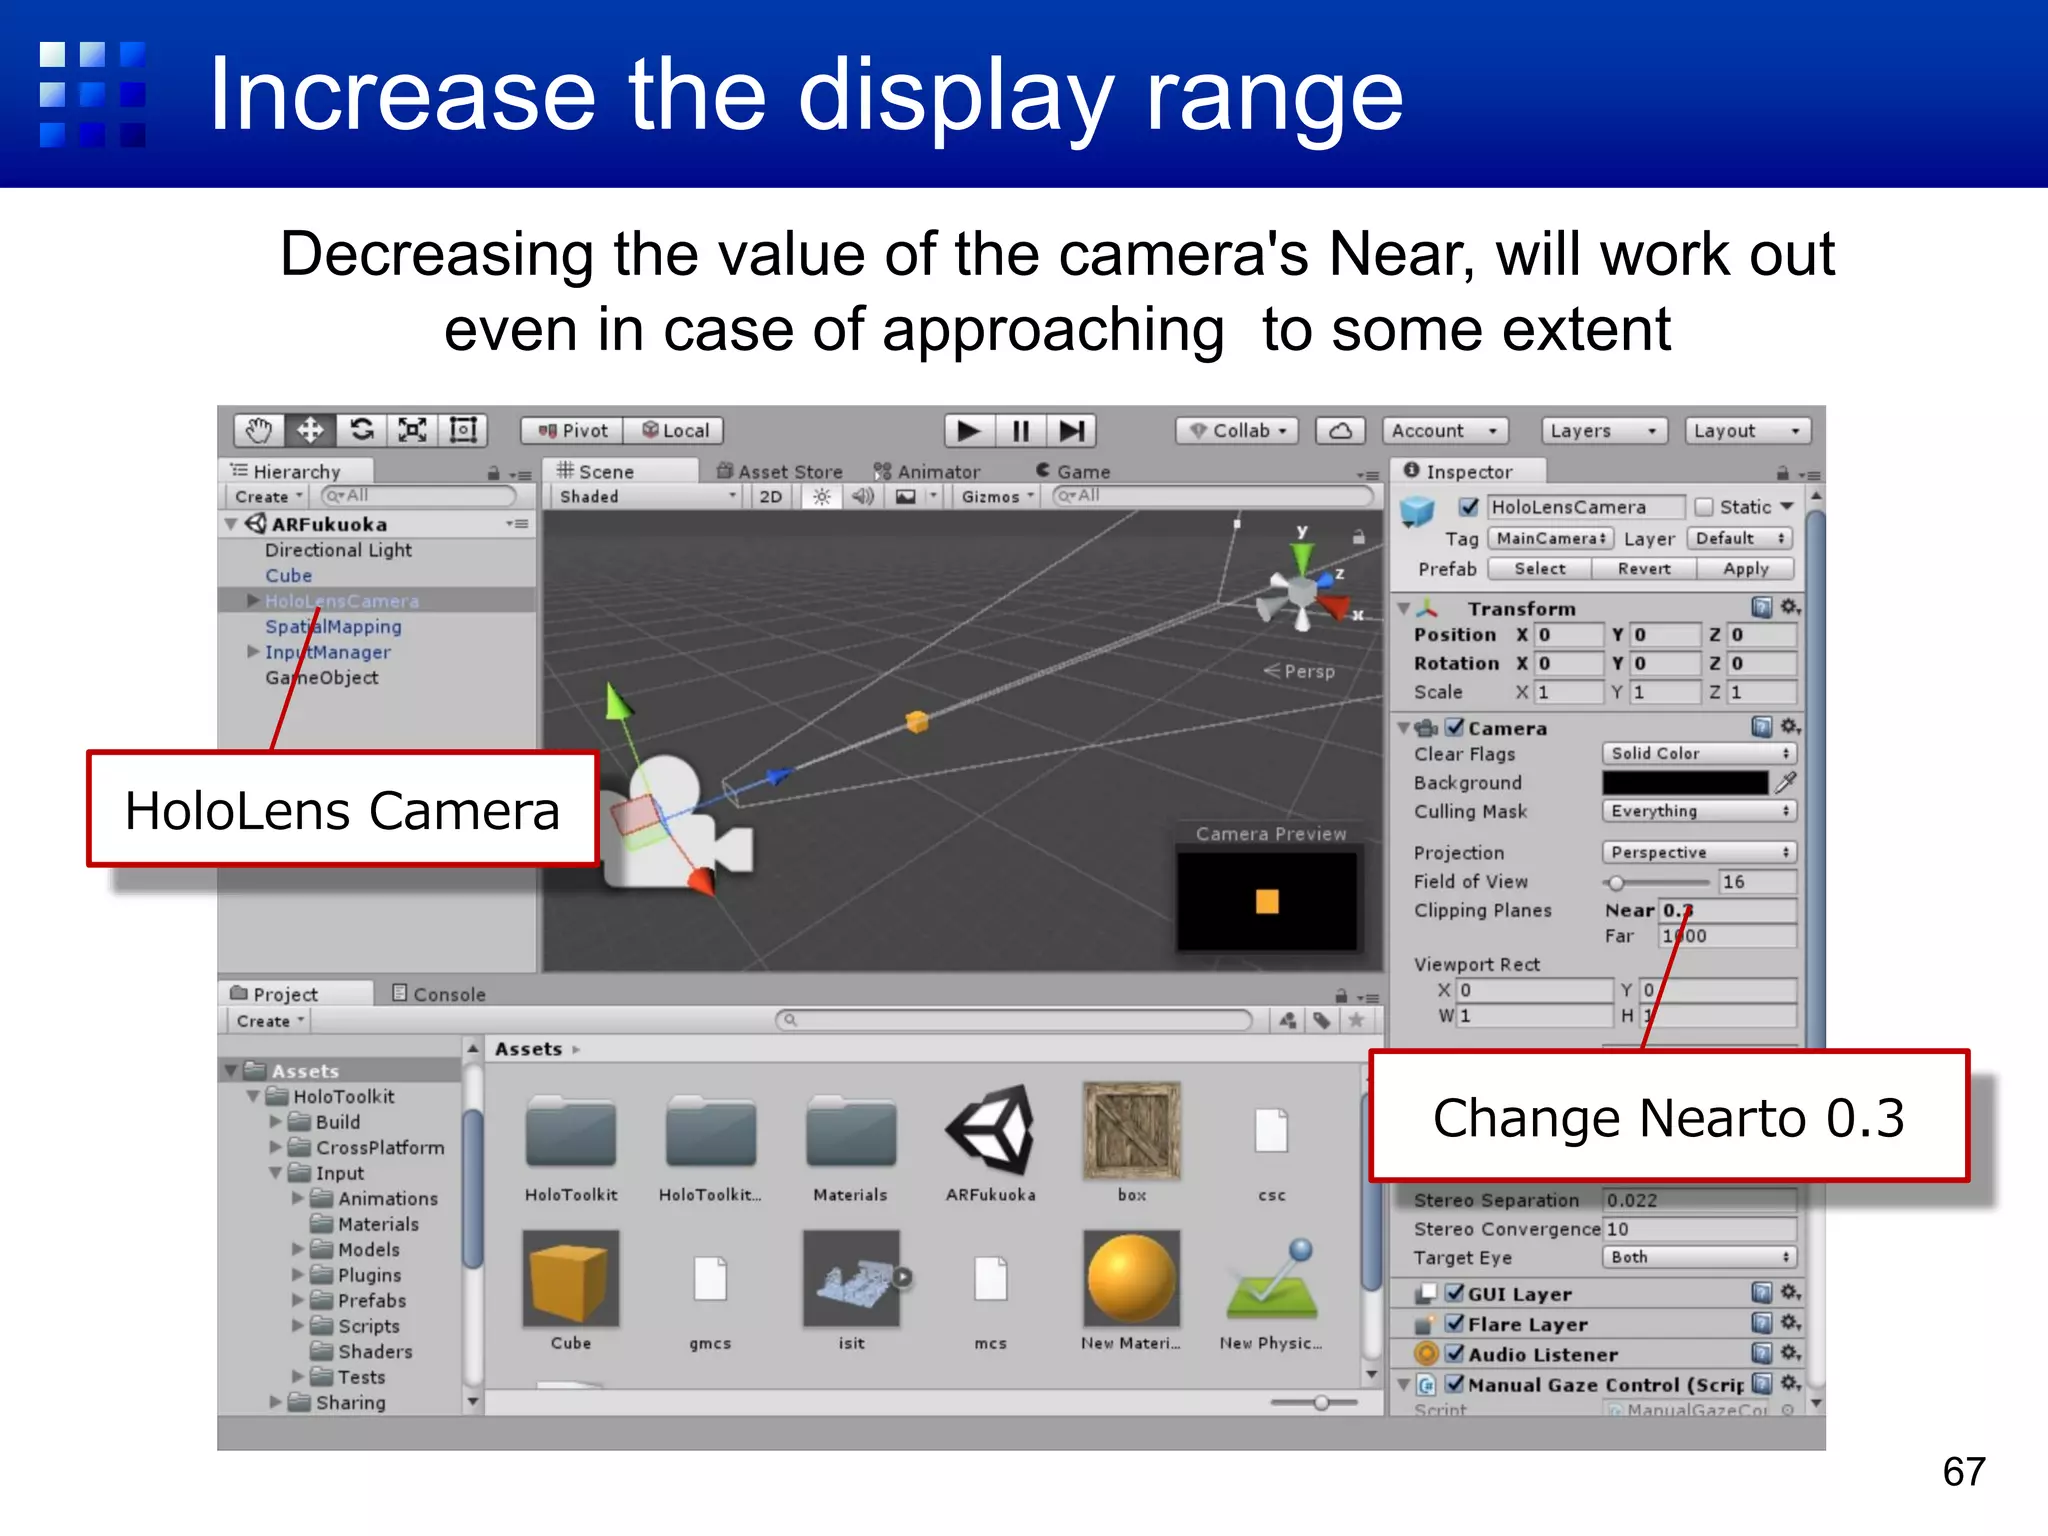Click the prefab Apply button

pyautogui.click(x=1746, y=569)
